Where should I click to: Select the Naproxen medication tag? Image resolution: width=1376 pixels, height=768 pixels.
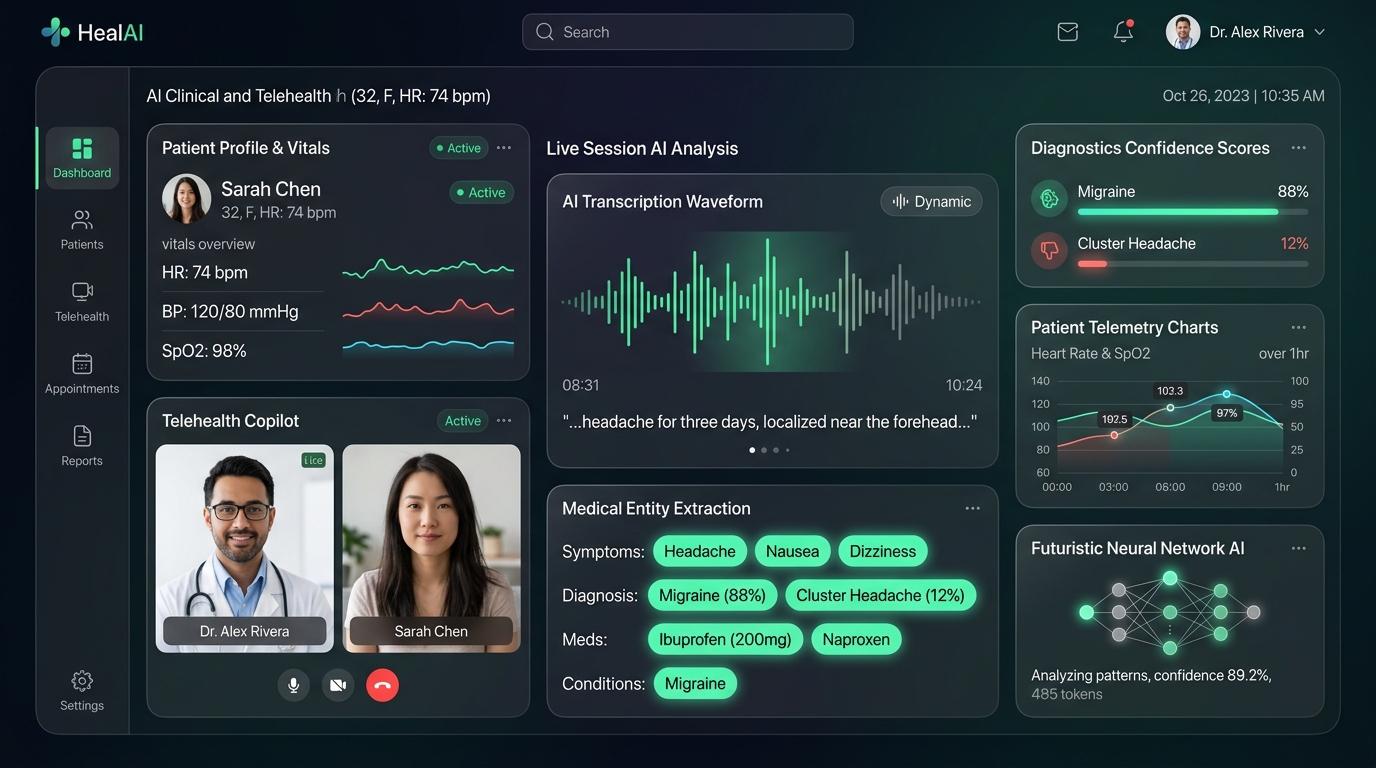click(x=856, y=639)
